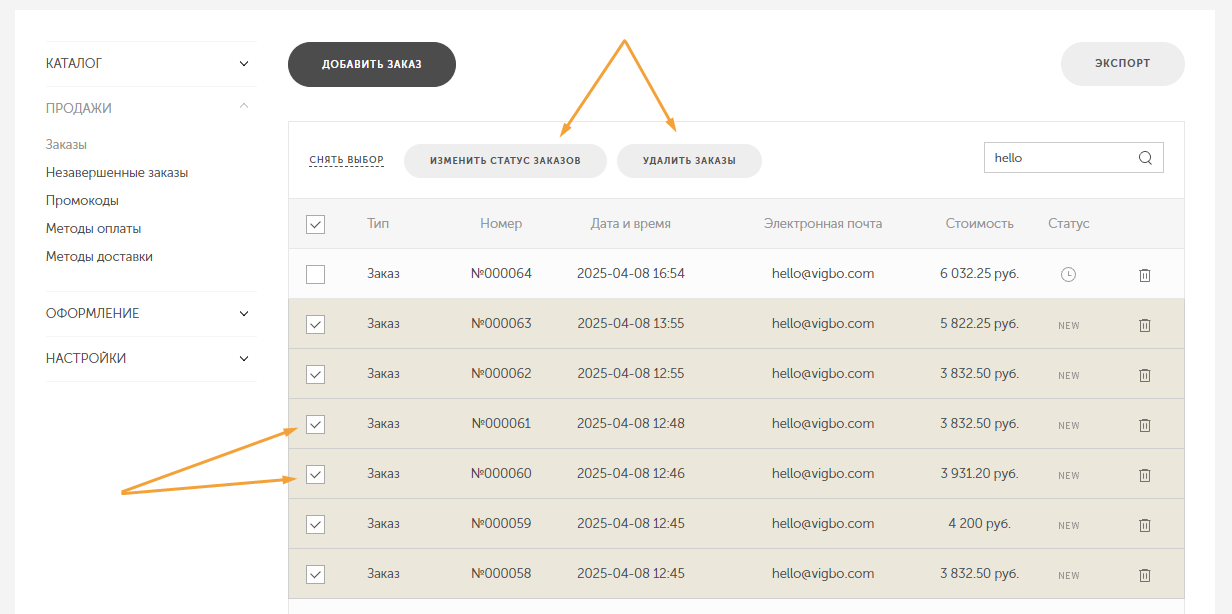Image resolution: width=1232 pixels, height=614 pixels.
Task: Uncheck the checkbox for order №000063
Action: (315, 324)
